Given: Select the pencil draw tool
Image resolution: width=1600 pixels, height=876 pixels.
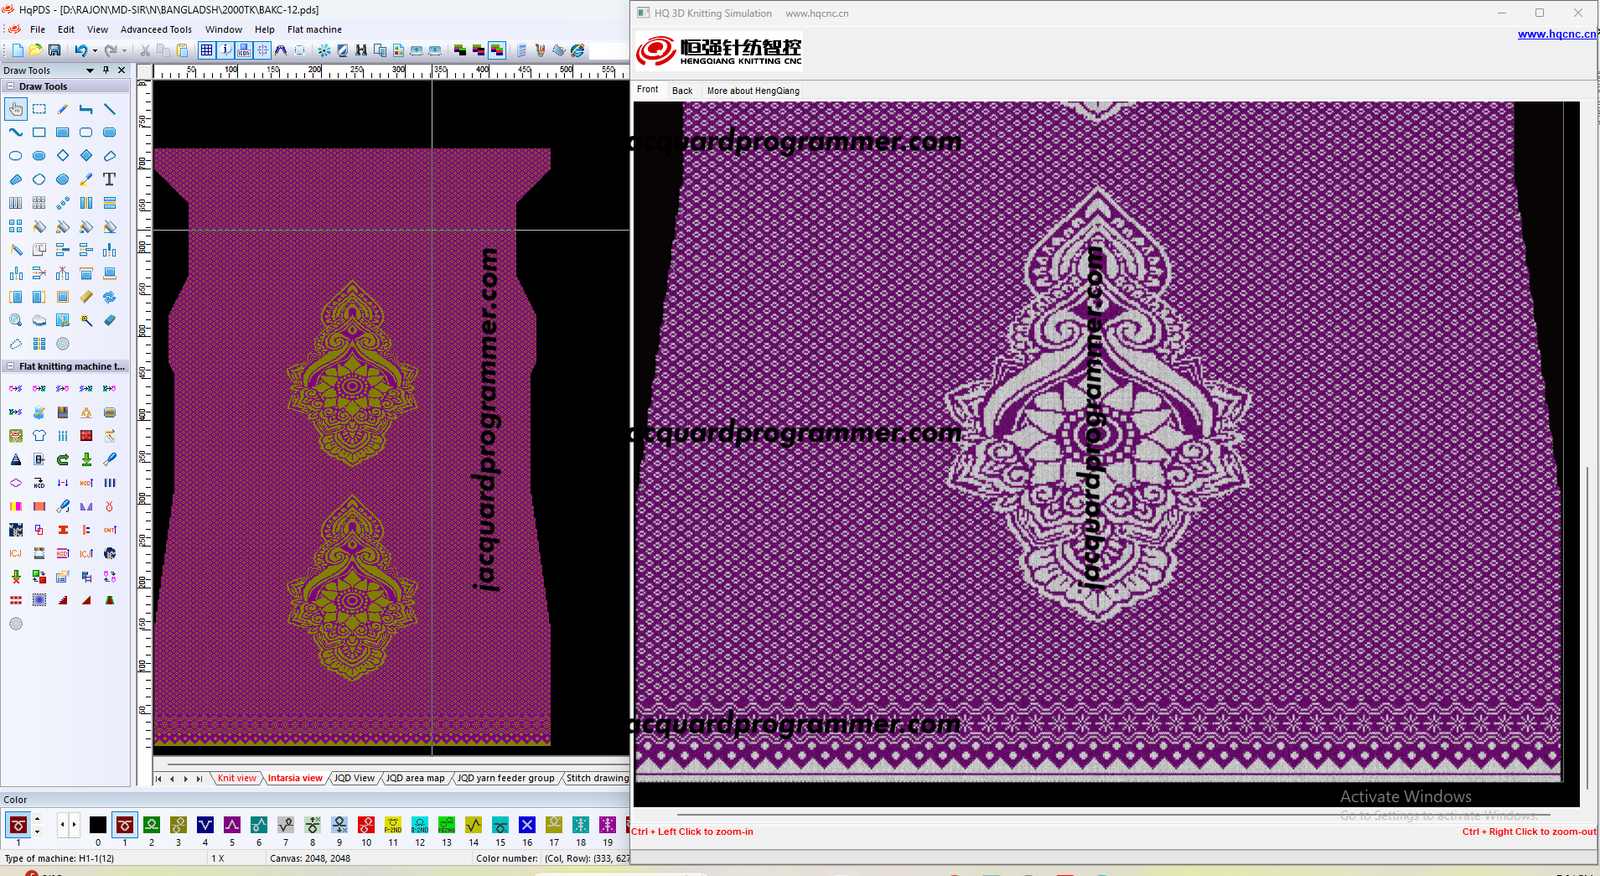Looking at the screenshot, I should 63,109.
